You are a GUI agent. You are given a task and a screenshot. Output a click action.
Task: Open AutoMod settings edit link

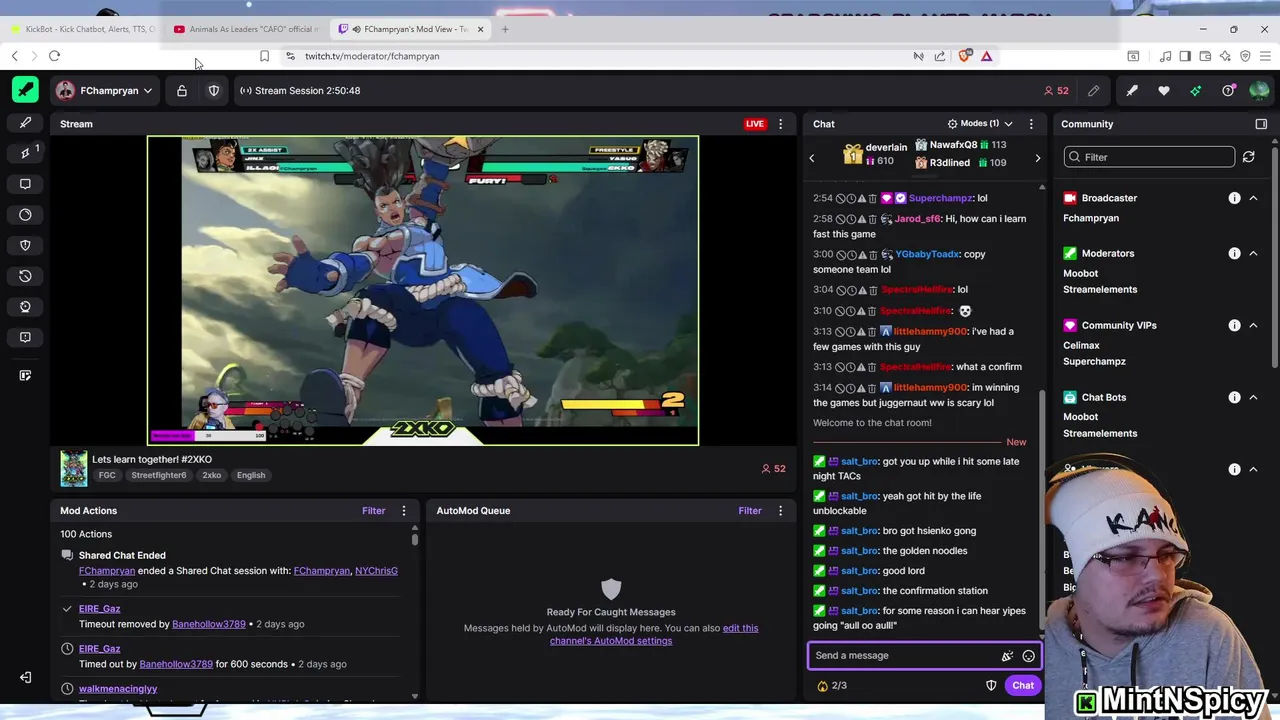[654, 634]
